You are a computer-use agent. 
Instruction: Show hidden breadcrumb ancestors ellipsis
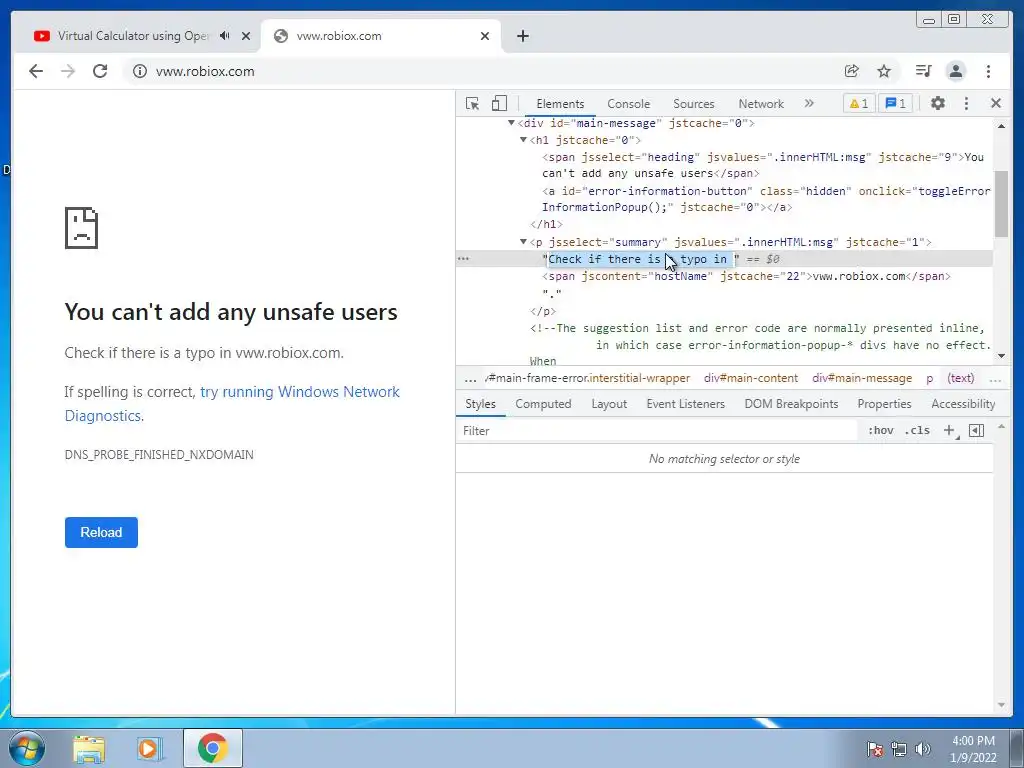click(470, 379)
